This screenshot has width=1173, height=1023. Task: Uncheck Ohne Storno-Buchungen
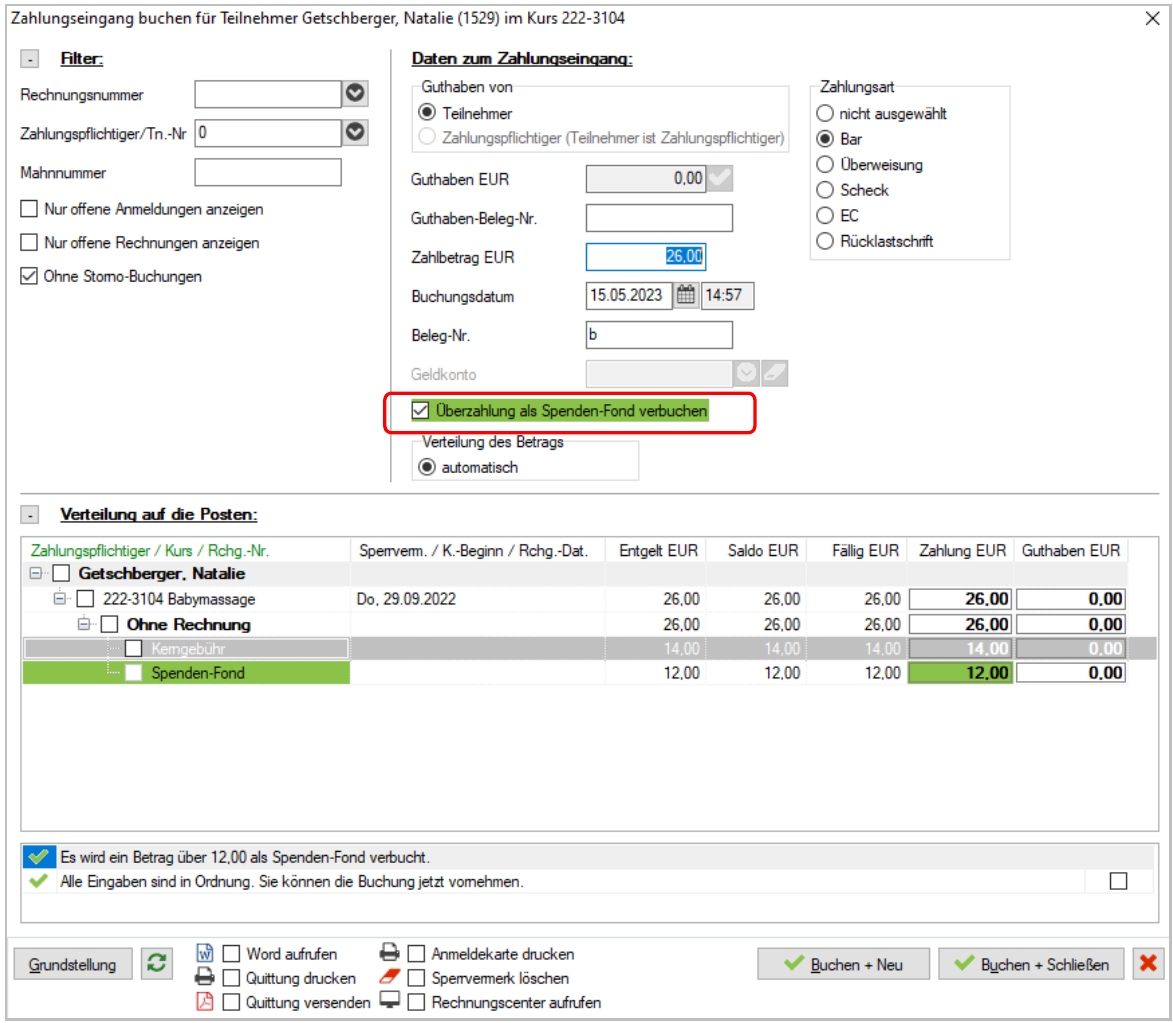coord(29,276)
